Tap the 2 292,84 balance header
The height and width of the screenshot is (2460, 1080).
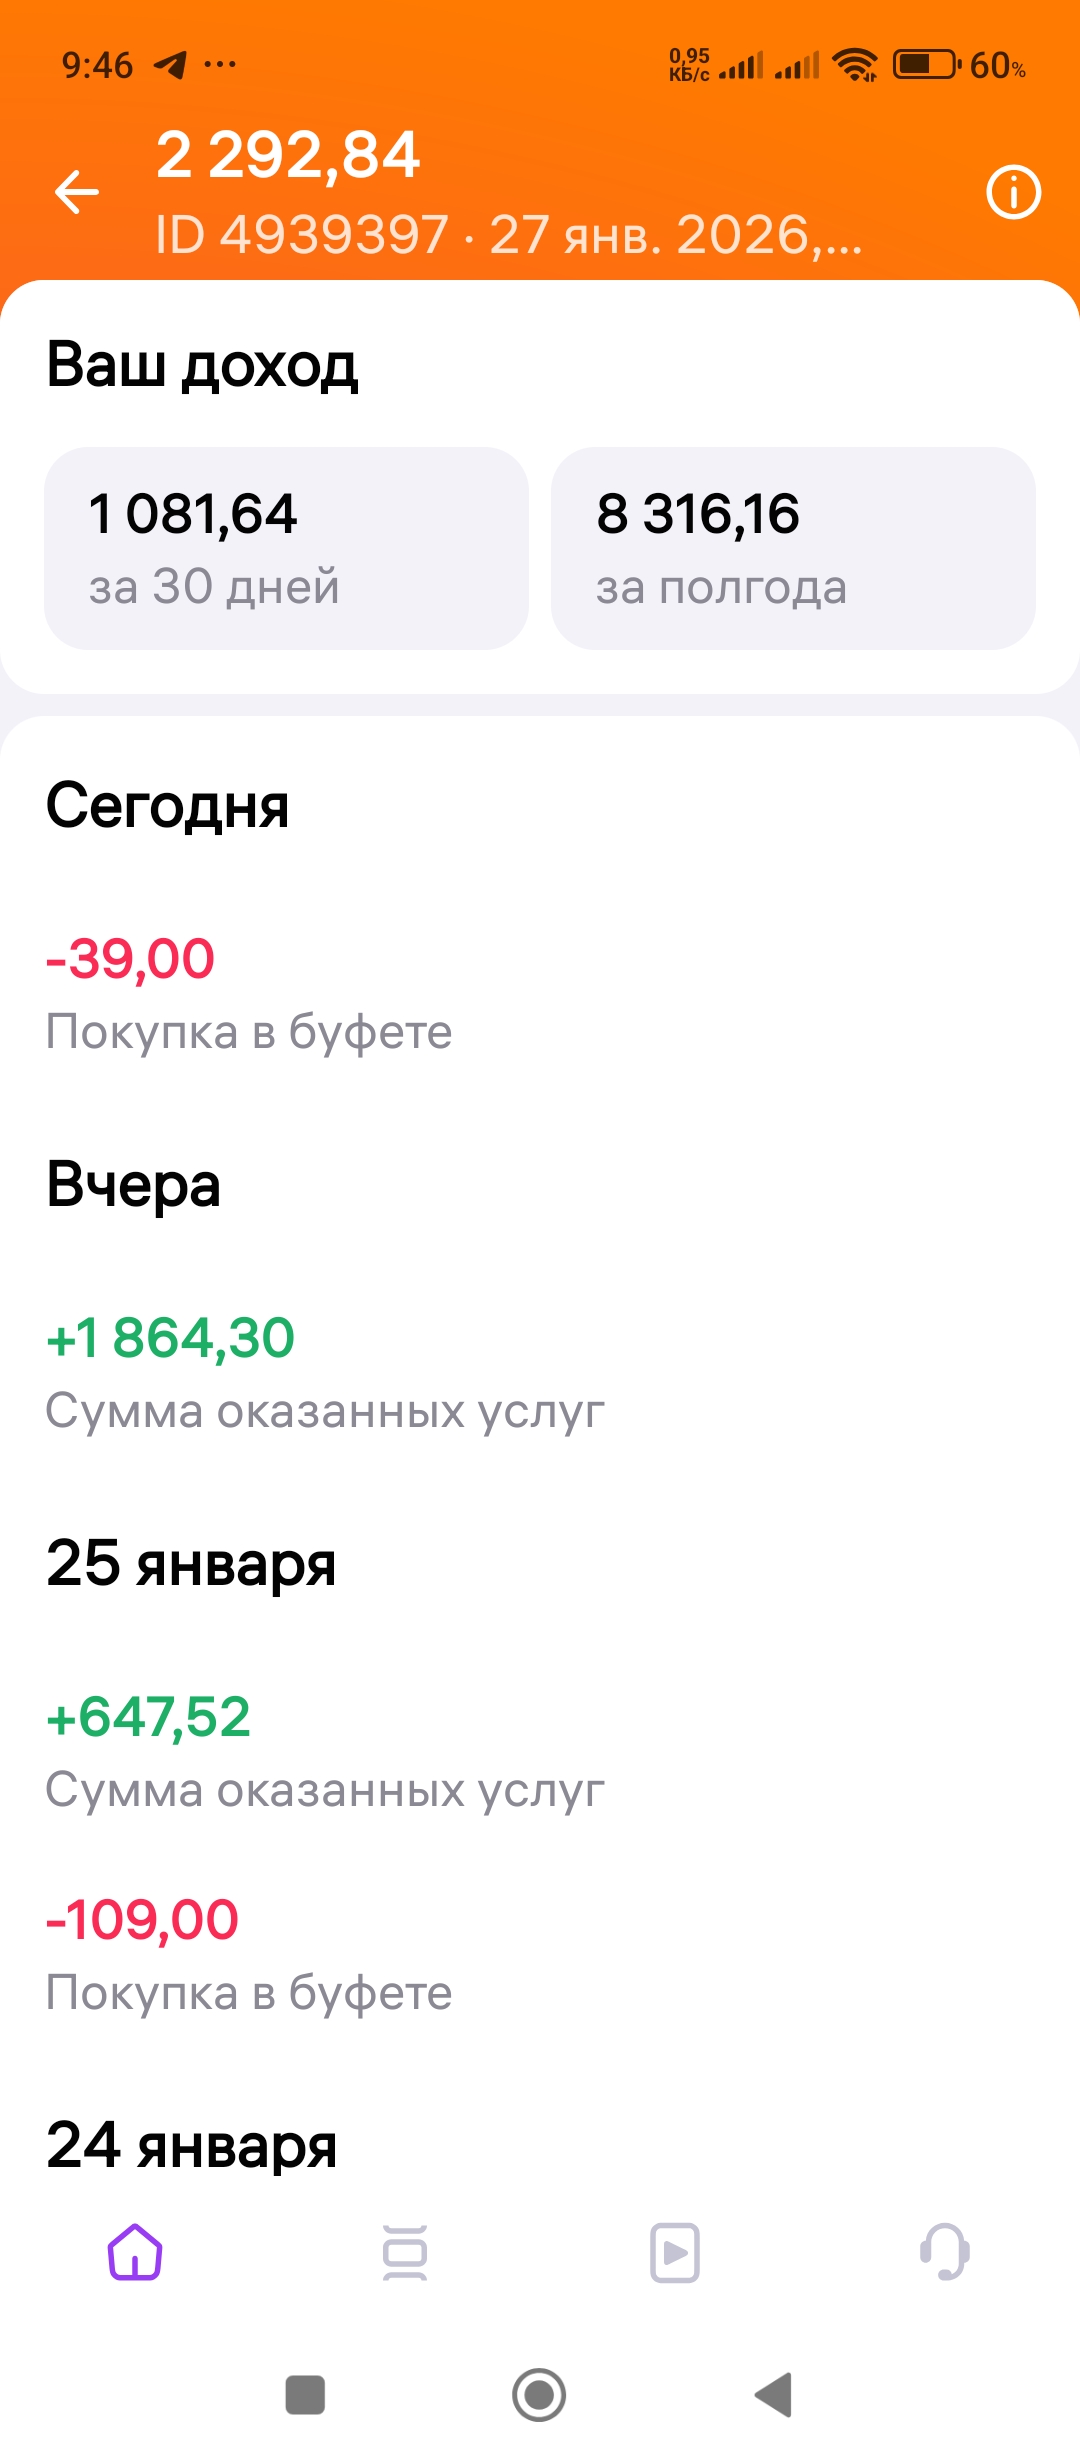(288, 156)
